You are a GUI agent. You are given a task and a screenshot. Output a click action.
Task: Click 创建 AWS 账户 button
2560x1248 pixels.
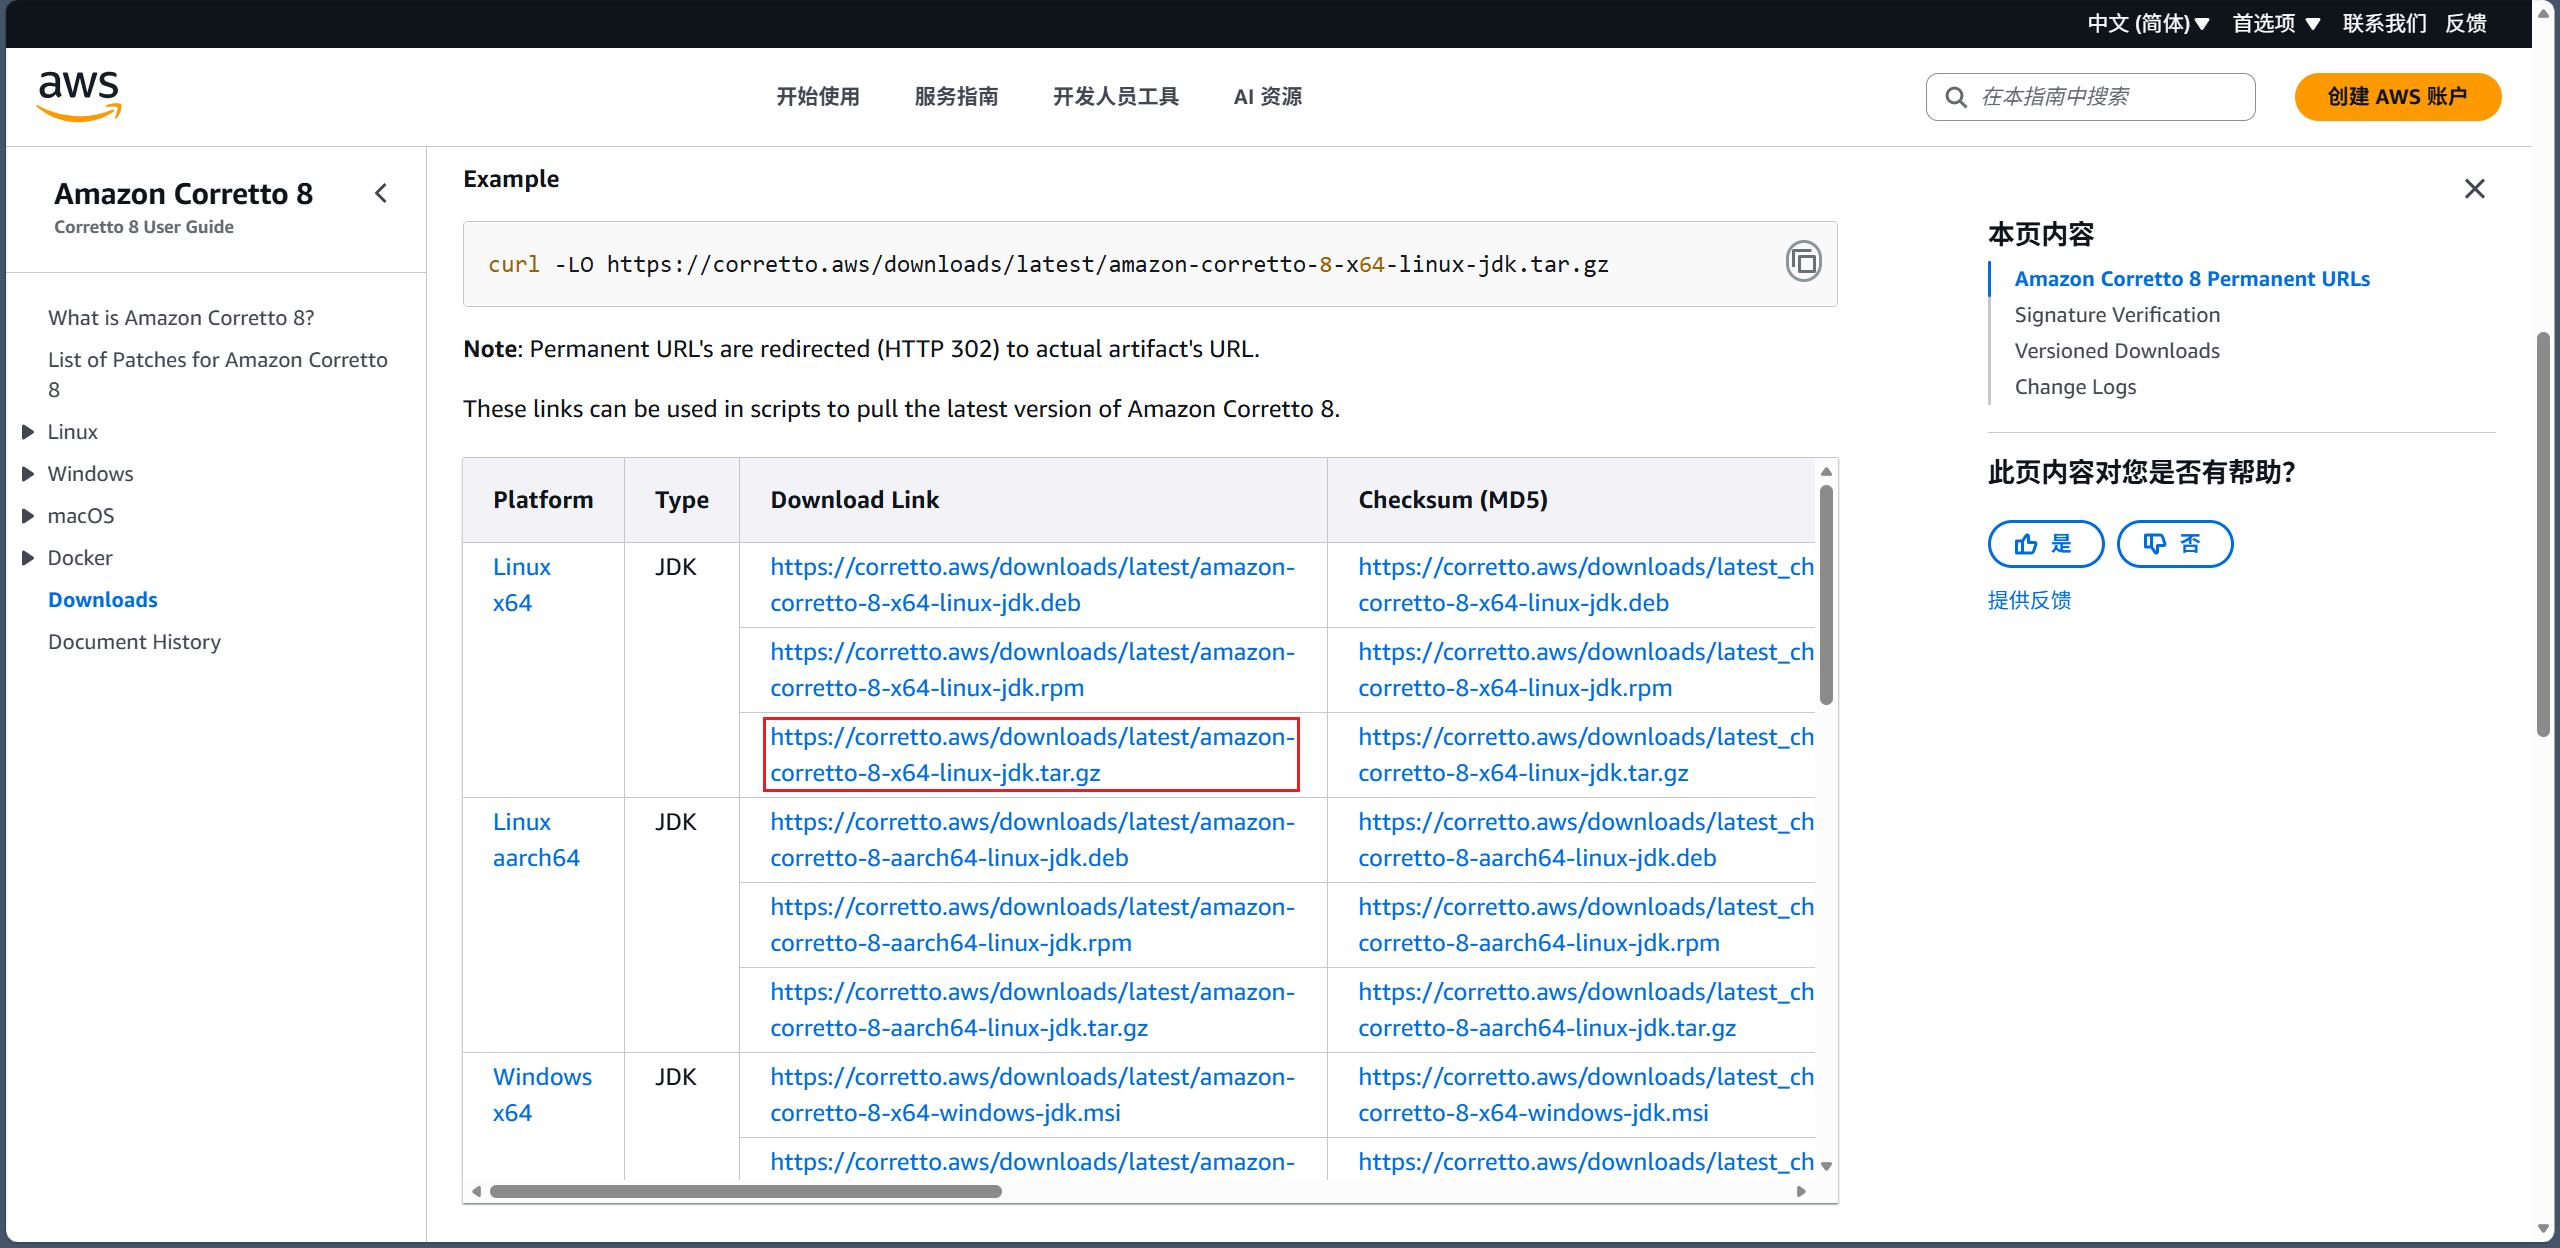click(2397, 97)
